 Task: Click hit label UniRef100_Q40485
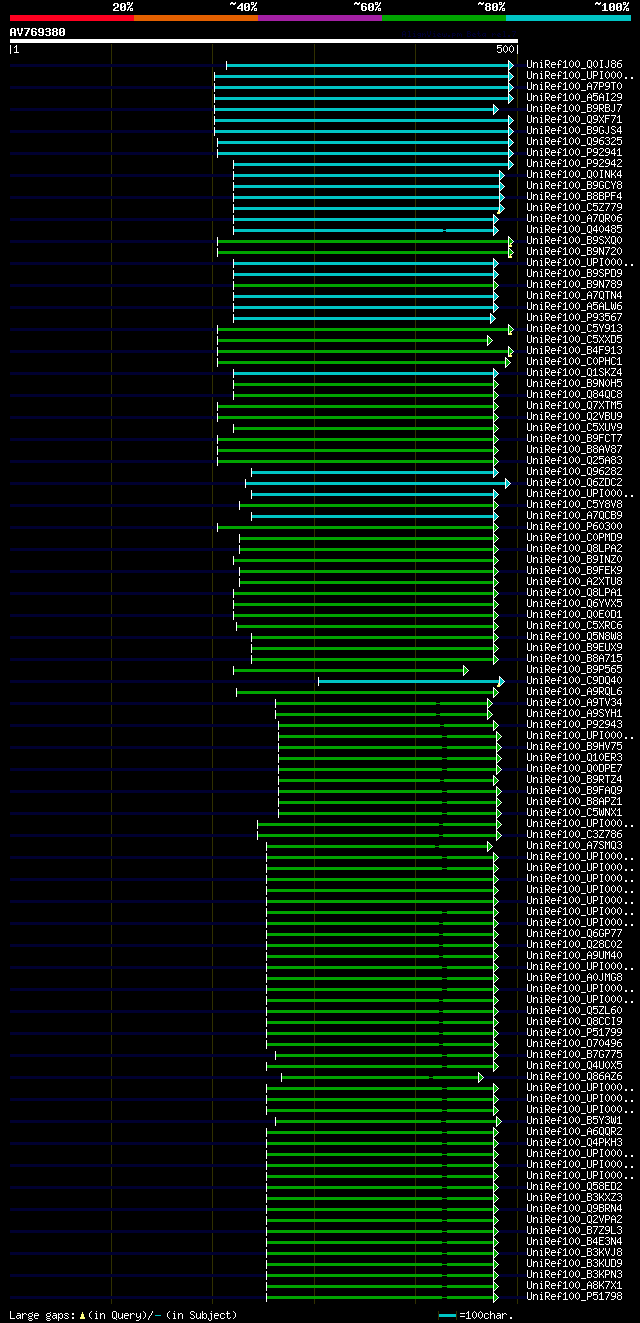pos(574,230)
